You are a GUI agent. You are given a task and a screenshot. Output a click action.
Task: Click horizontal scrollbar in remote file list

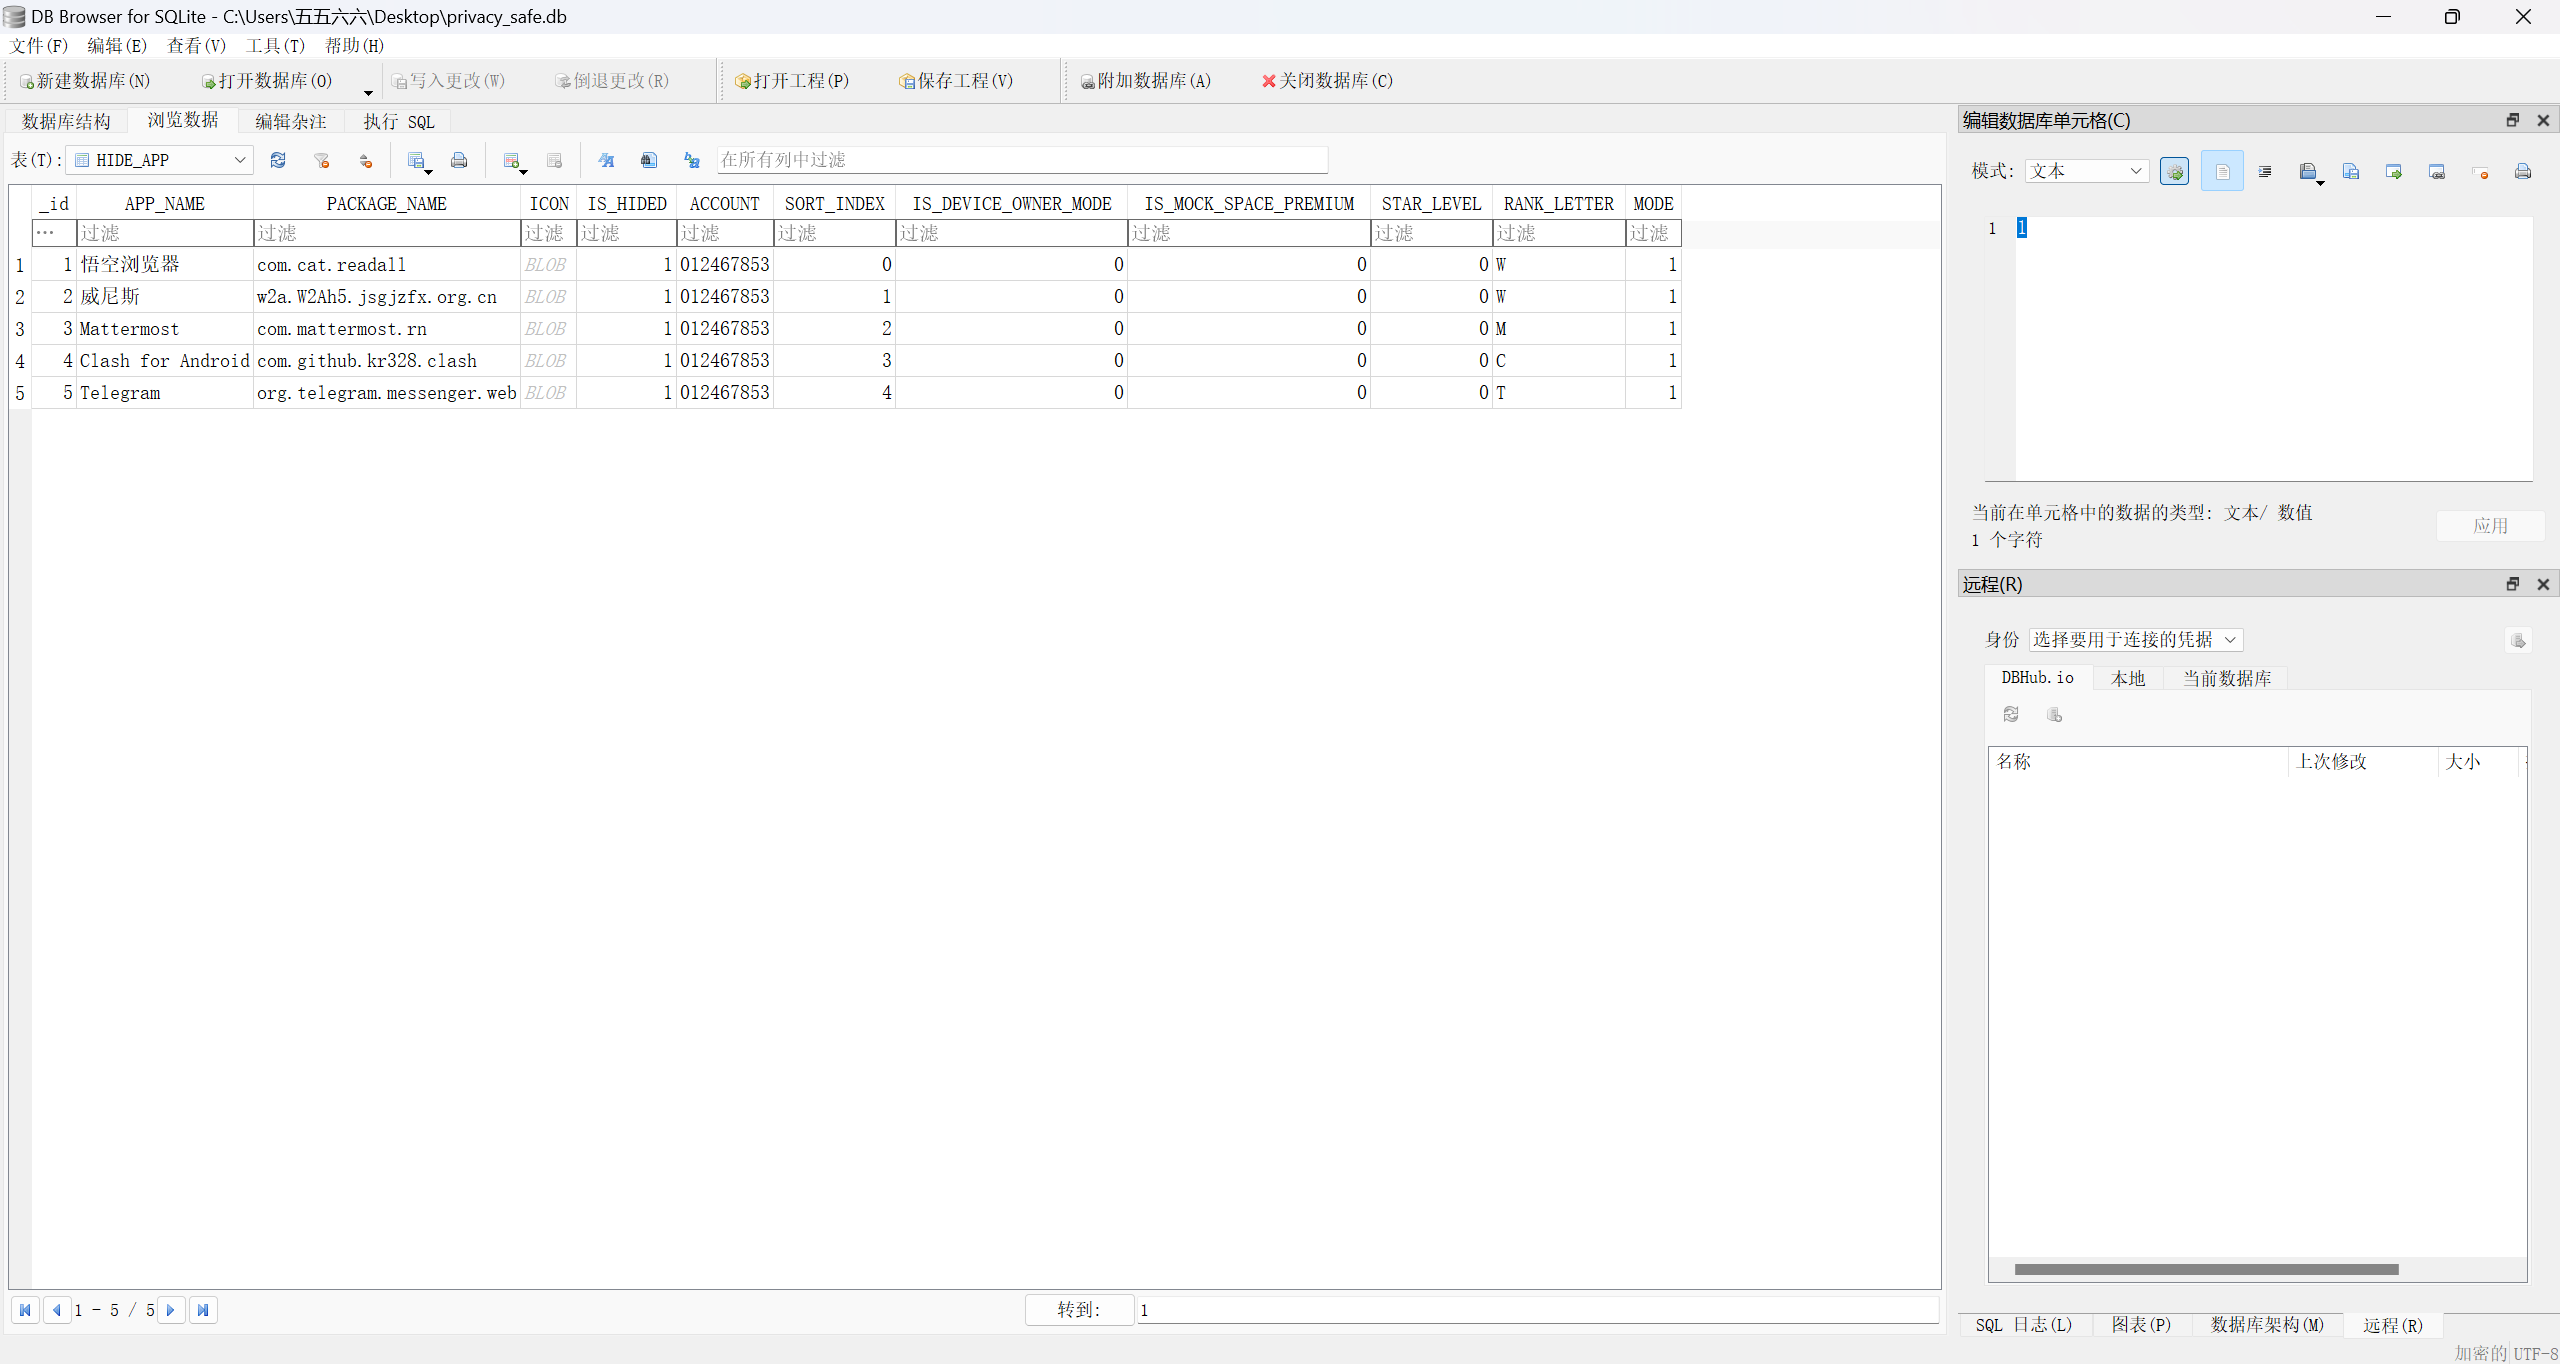tap(2205, 1269)
